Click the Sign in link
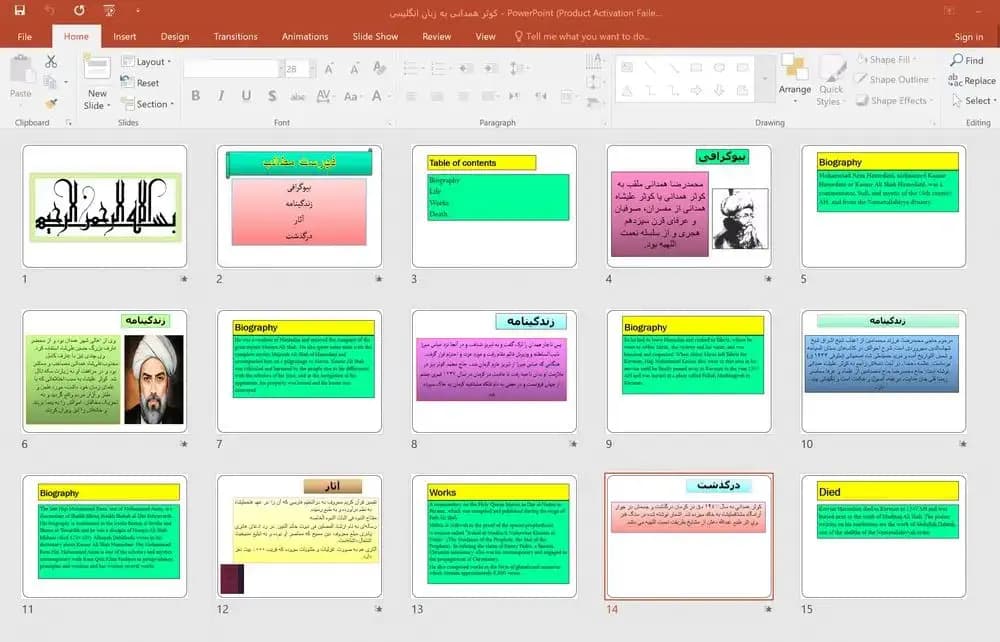The width and height of the screenshot is (1000, 642). click(969, 37)
